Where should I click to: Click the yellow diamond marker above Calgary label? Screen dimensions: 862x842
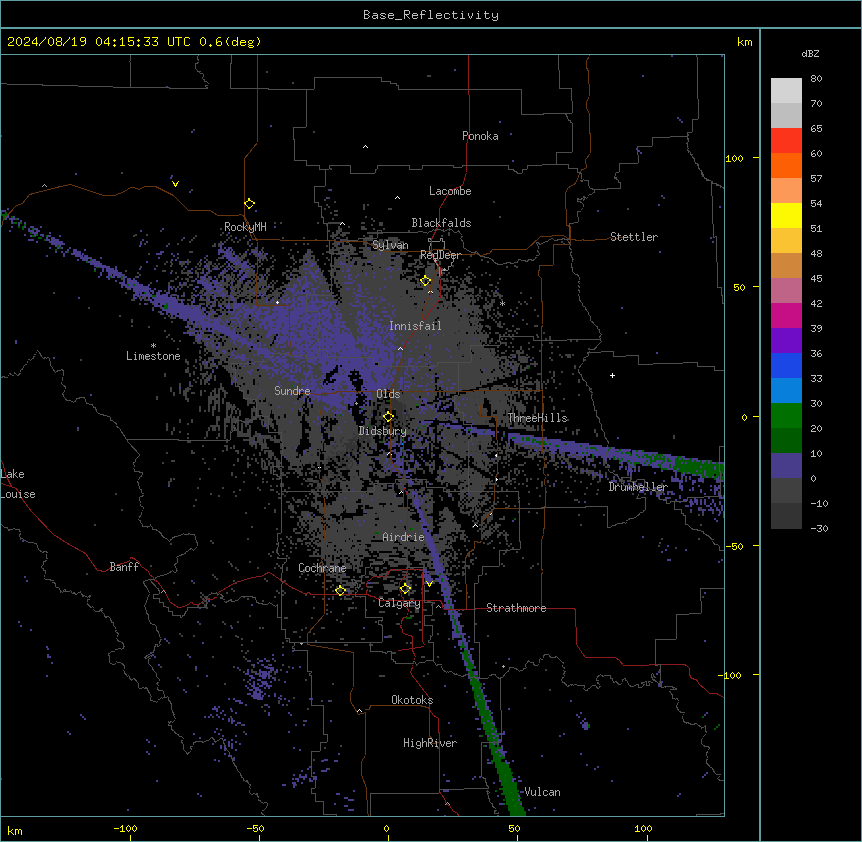[x=405, y=589]
